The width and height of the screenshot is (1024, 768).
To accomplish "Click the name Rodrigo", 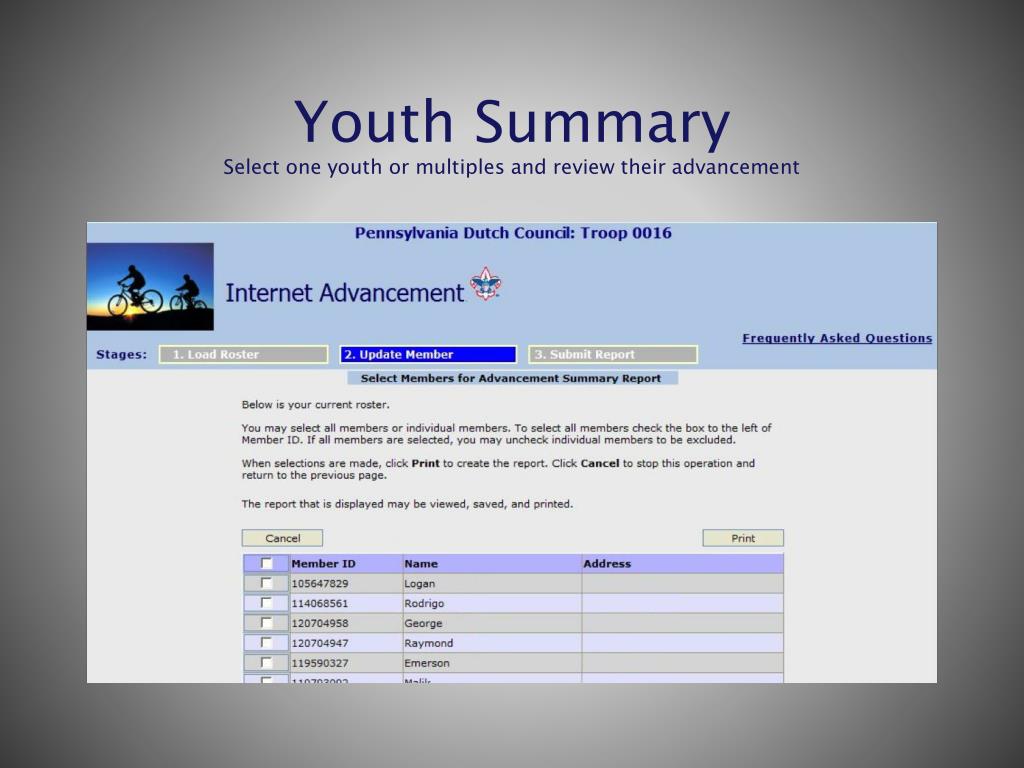I will pos(424,603).
